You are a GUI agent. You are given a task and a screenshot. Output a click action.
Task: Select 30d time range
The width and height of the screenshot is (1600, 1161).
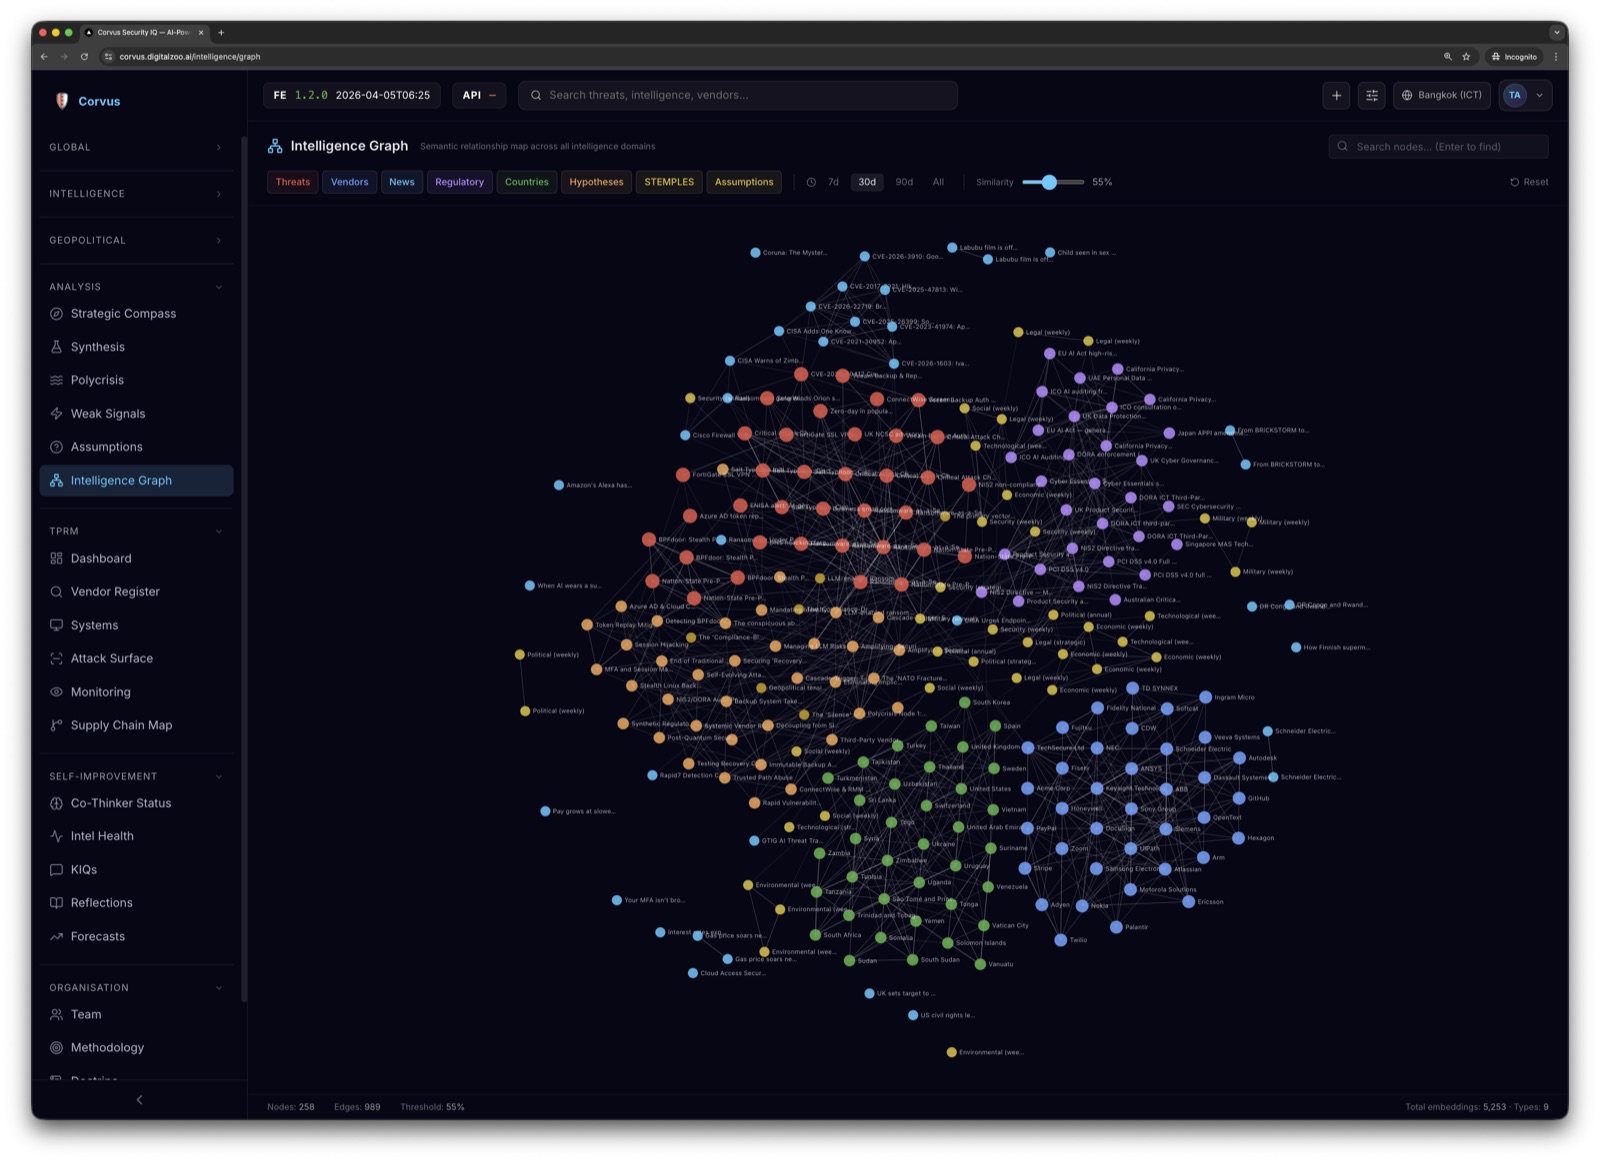[867, 183]
